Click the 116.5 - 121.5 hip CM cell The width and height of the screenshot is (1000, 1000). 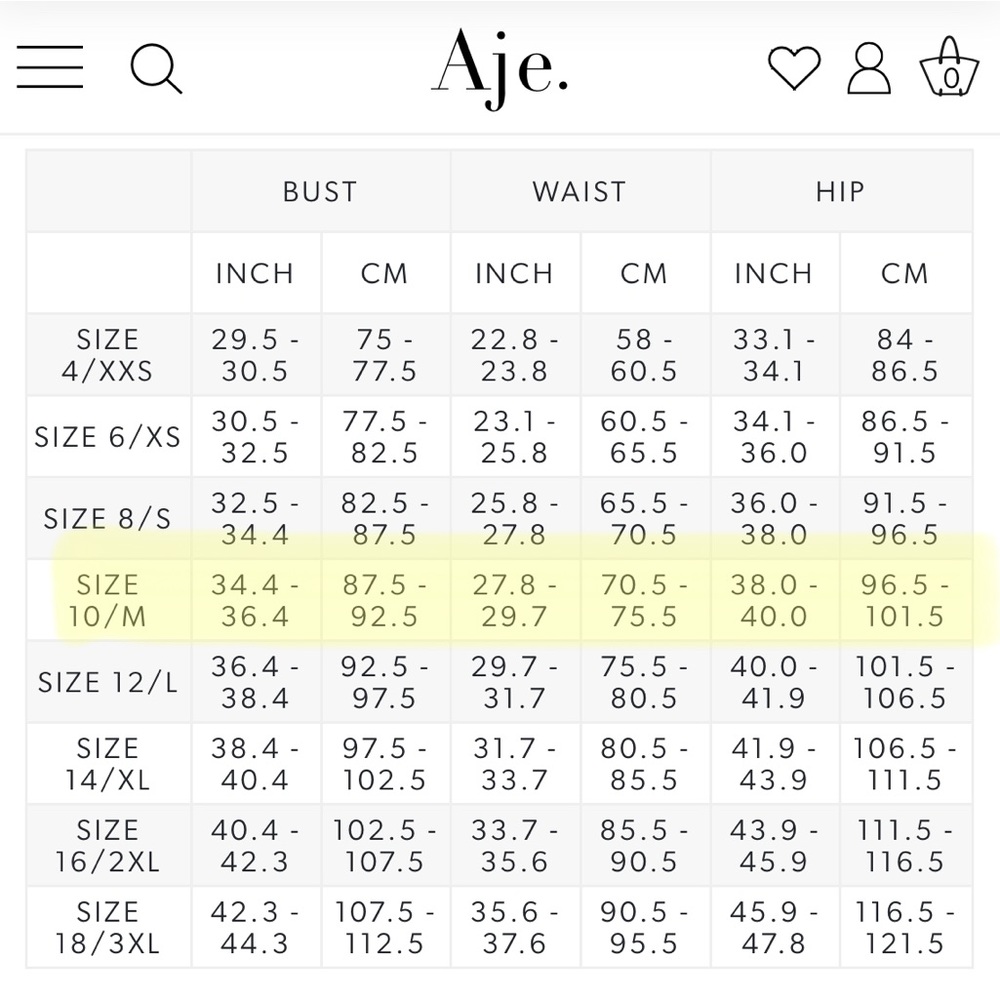904,927
